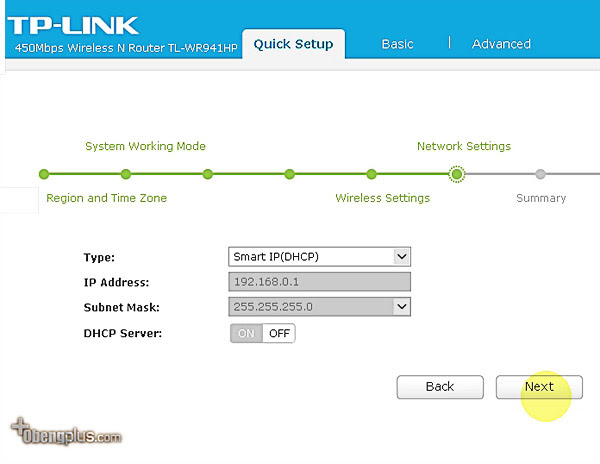Open the Subnet Mask dropdown 255.255.255.0
600x464 pixels.
coord(320,307)
